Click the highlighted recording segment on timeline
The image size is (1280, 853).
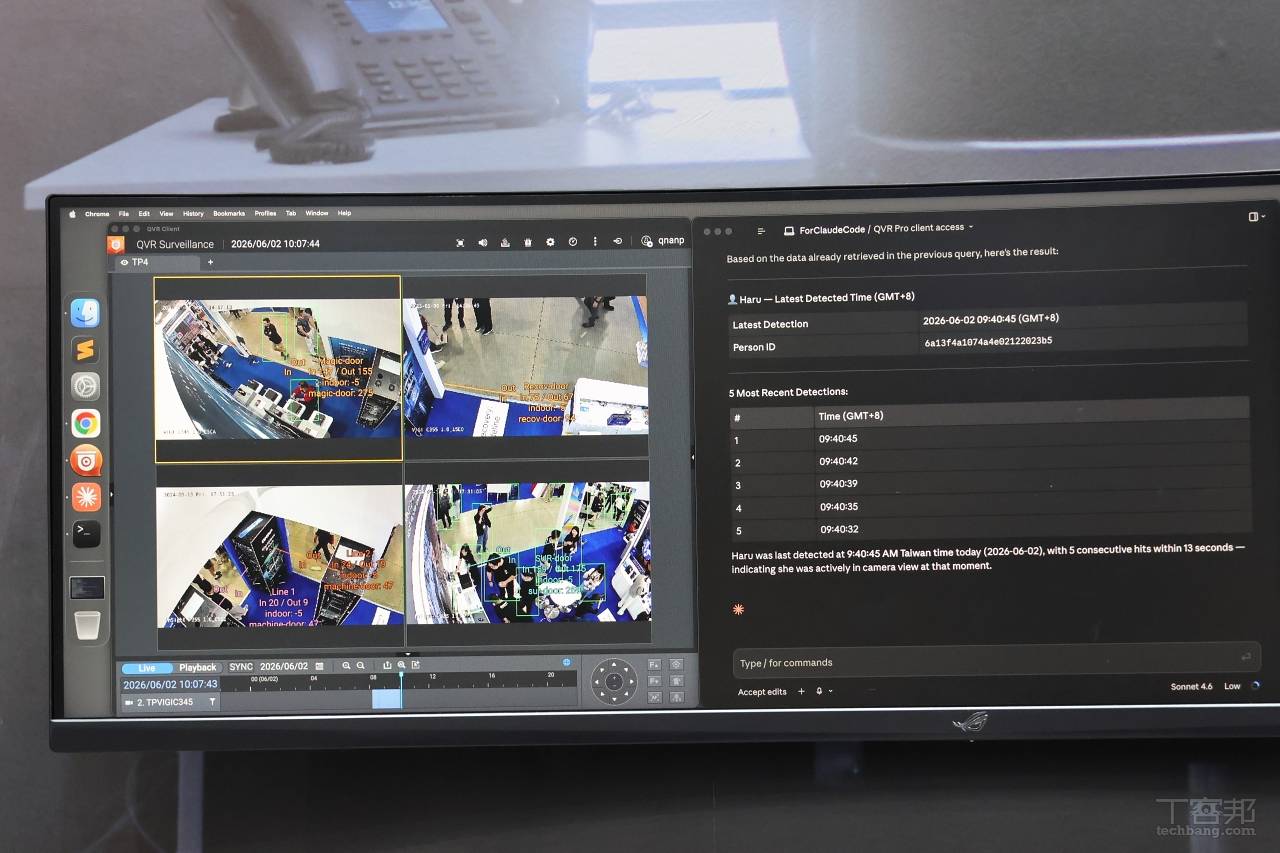386,699
